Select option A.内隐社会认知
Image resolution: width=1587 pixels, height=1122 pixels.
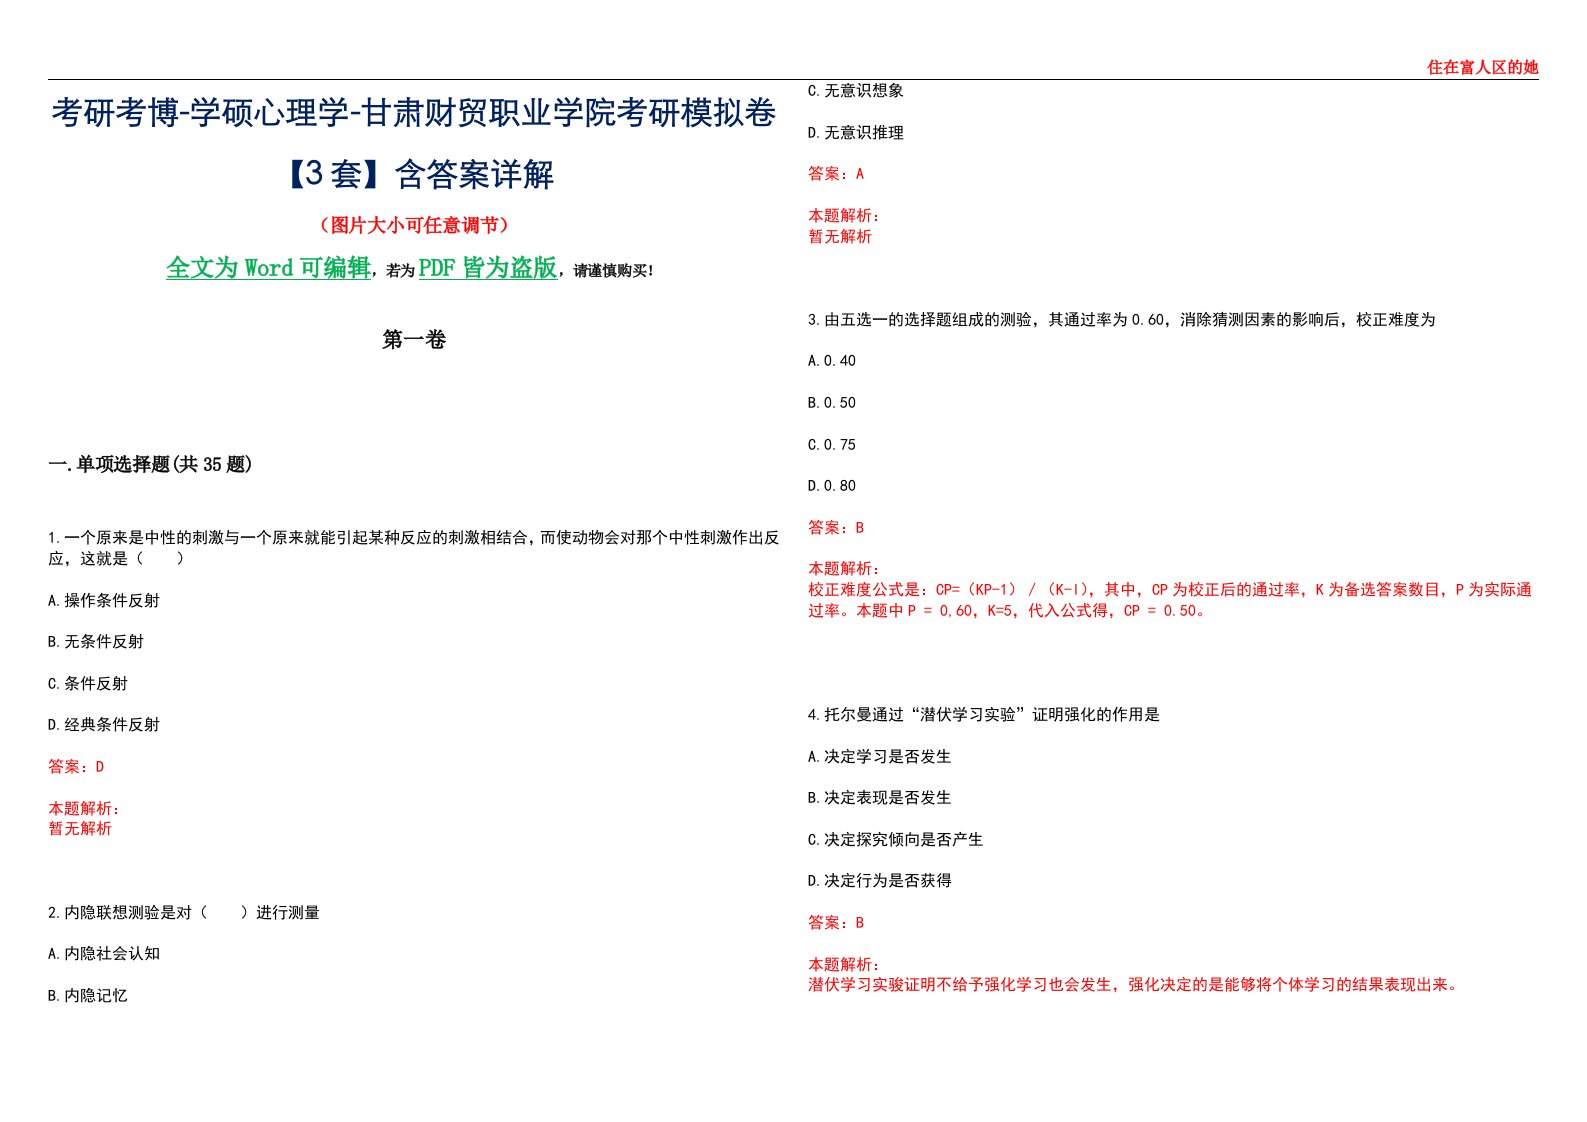coord(104,954)
